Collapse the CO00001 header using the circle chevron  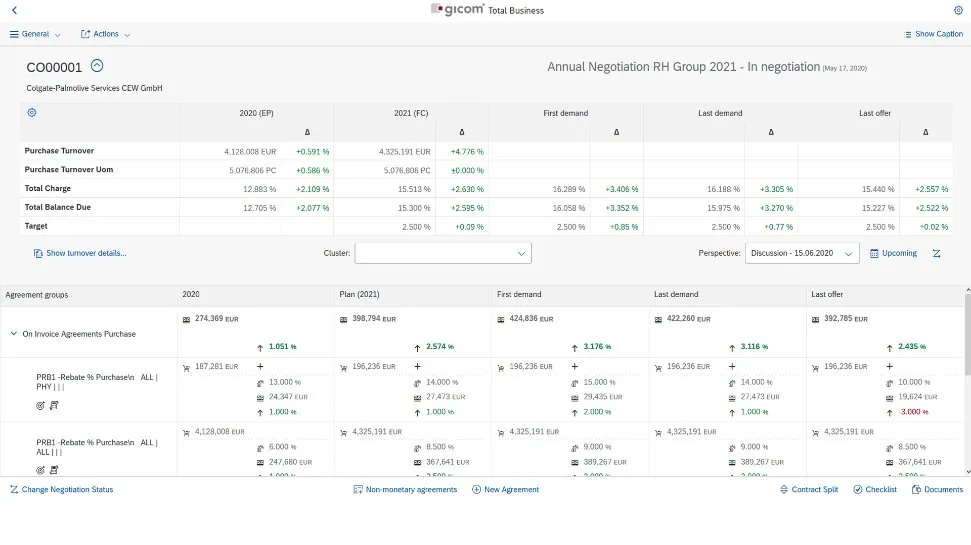(97, 66)
